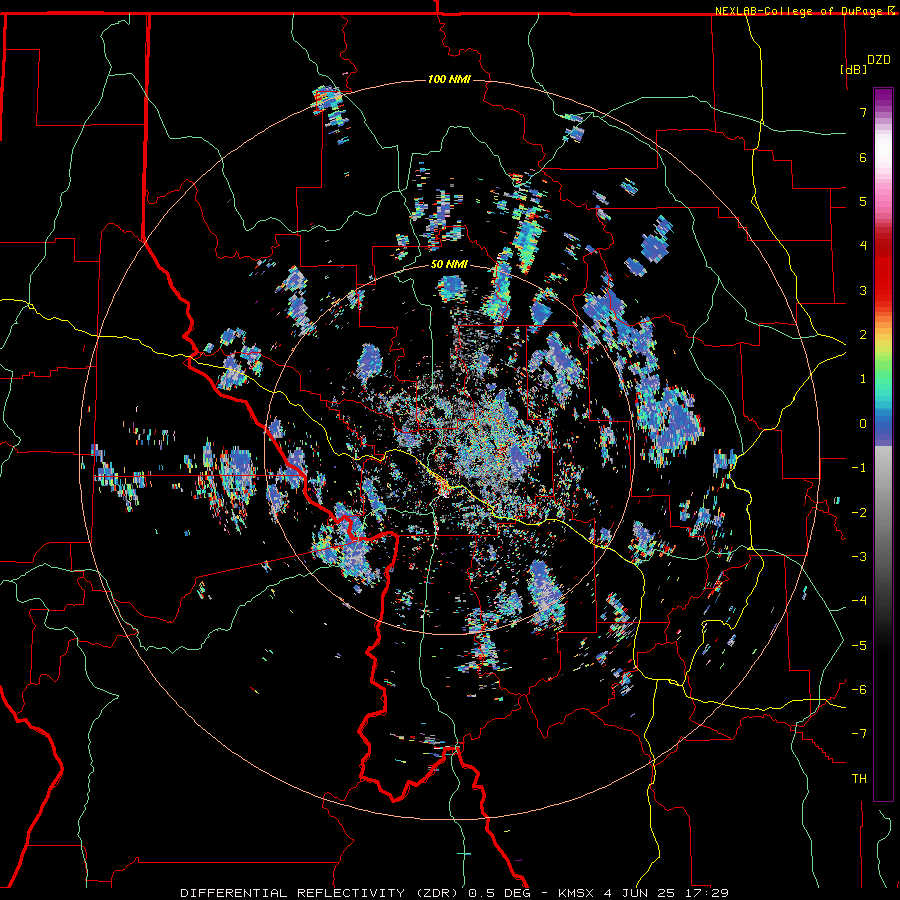
Task: Click the 4 value on the legend
Action: [863, 245]
